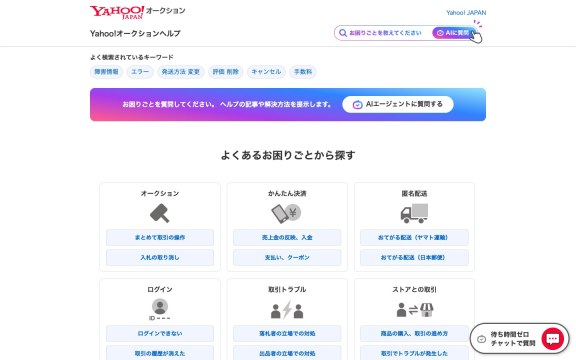576x360 pixels.
Task: Open 入札の取り消し help link
Action: [160, 258]
